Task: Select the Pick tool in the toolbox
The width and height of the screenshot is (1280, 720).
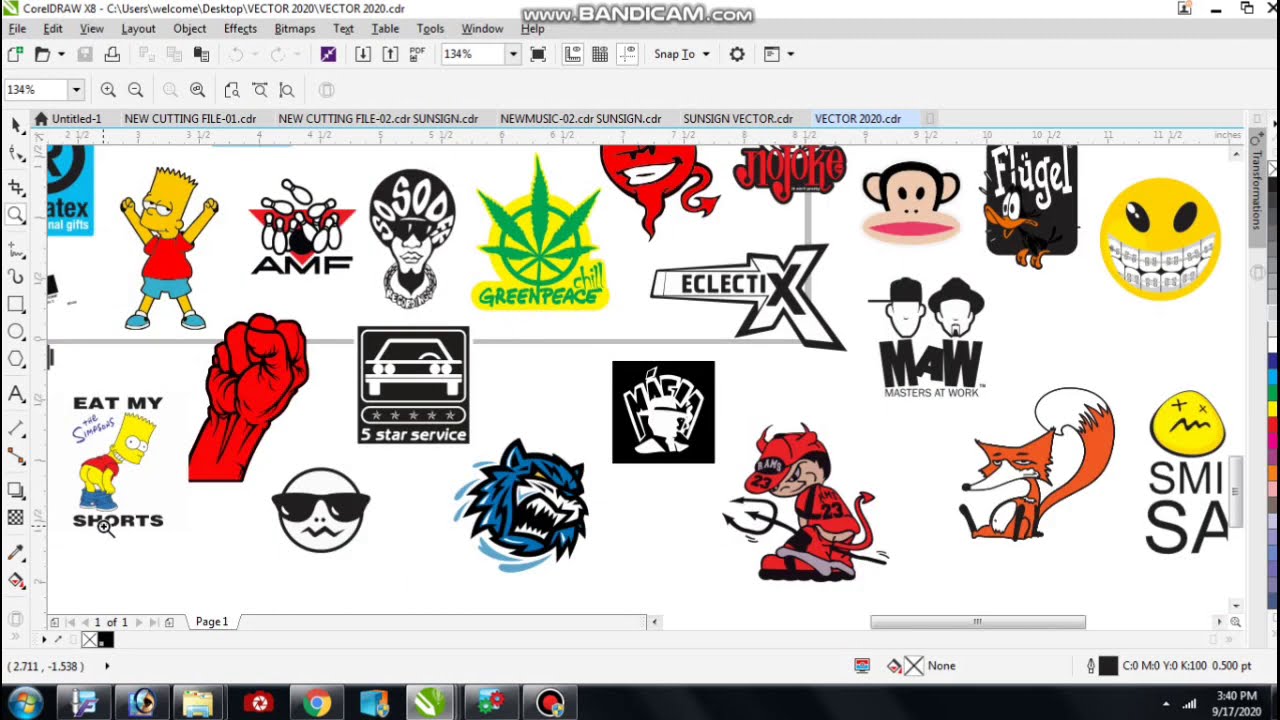Action: [x=16, y=125]
